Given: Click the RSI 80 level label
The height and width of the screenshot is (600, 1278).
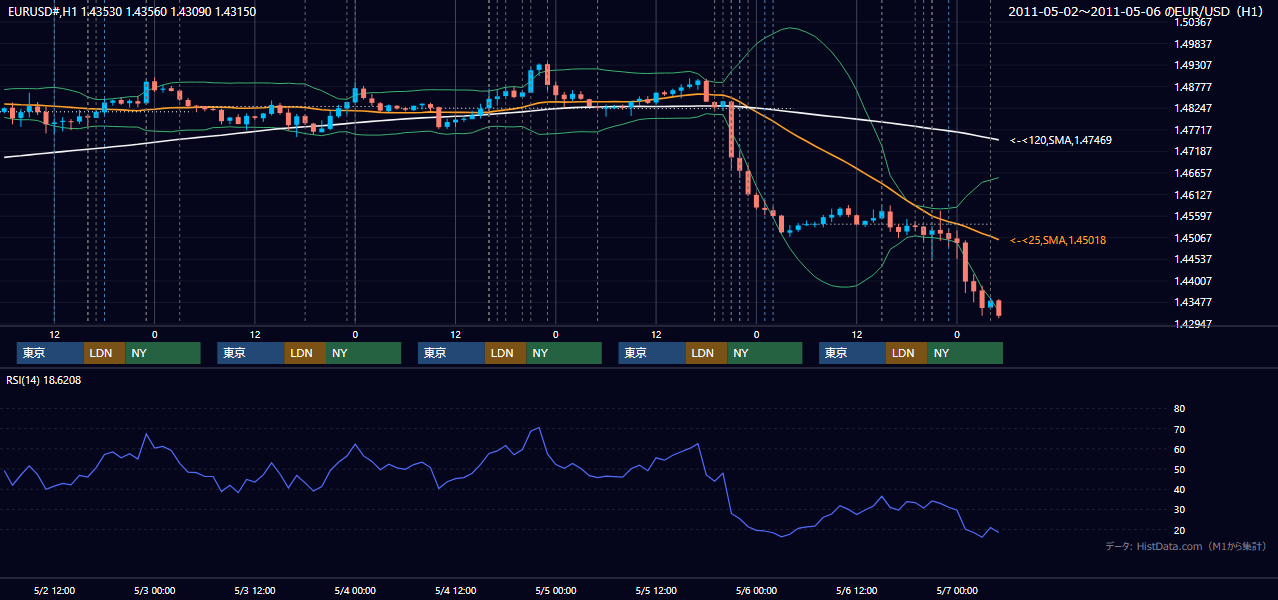Looking at the screenshot, I should [x=1179, y=409].
